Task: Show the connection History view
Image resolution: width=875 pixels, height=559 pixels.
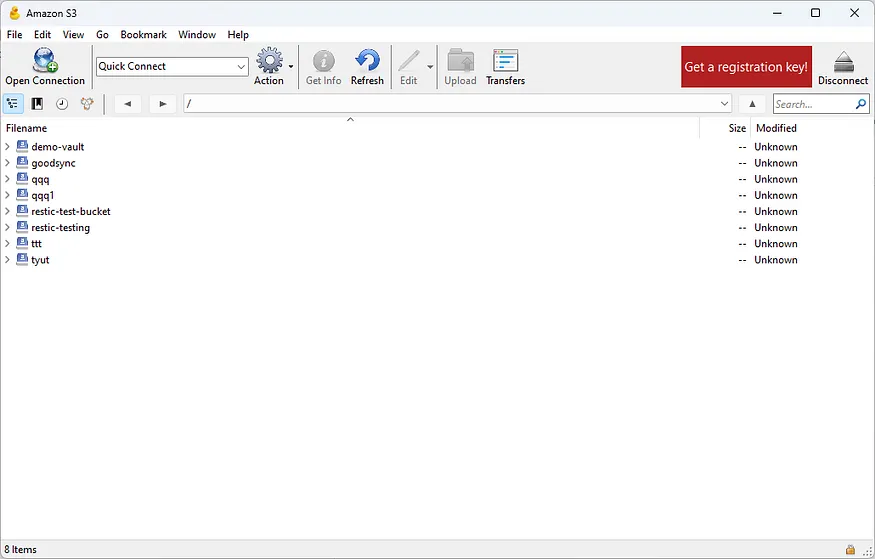Action: point(62,104)
